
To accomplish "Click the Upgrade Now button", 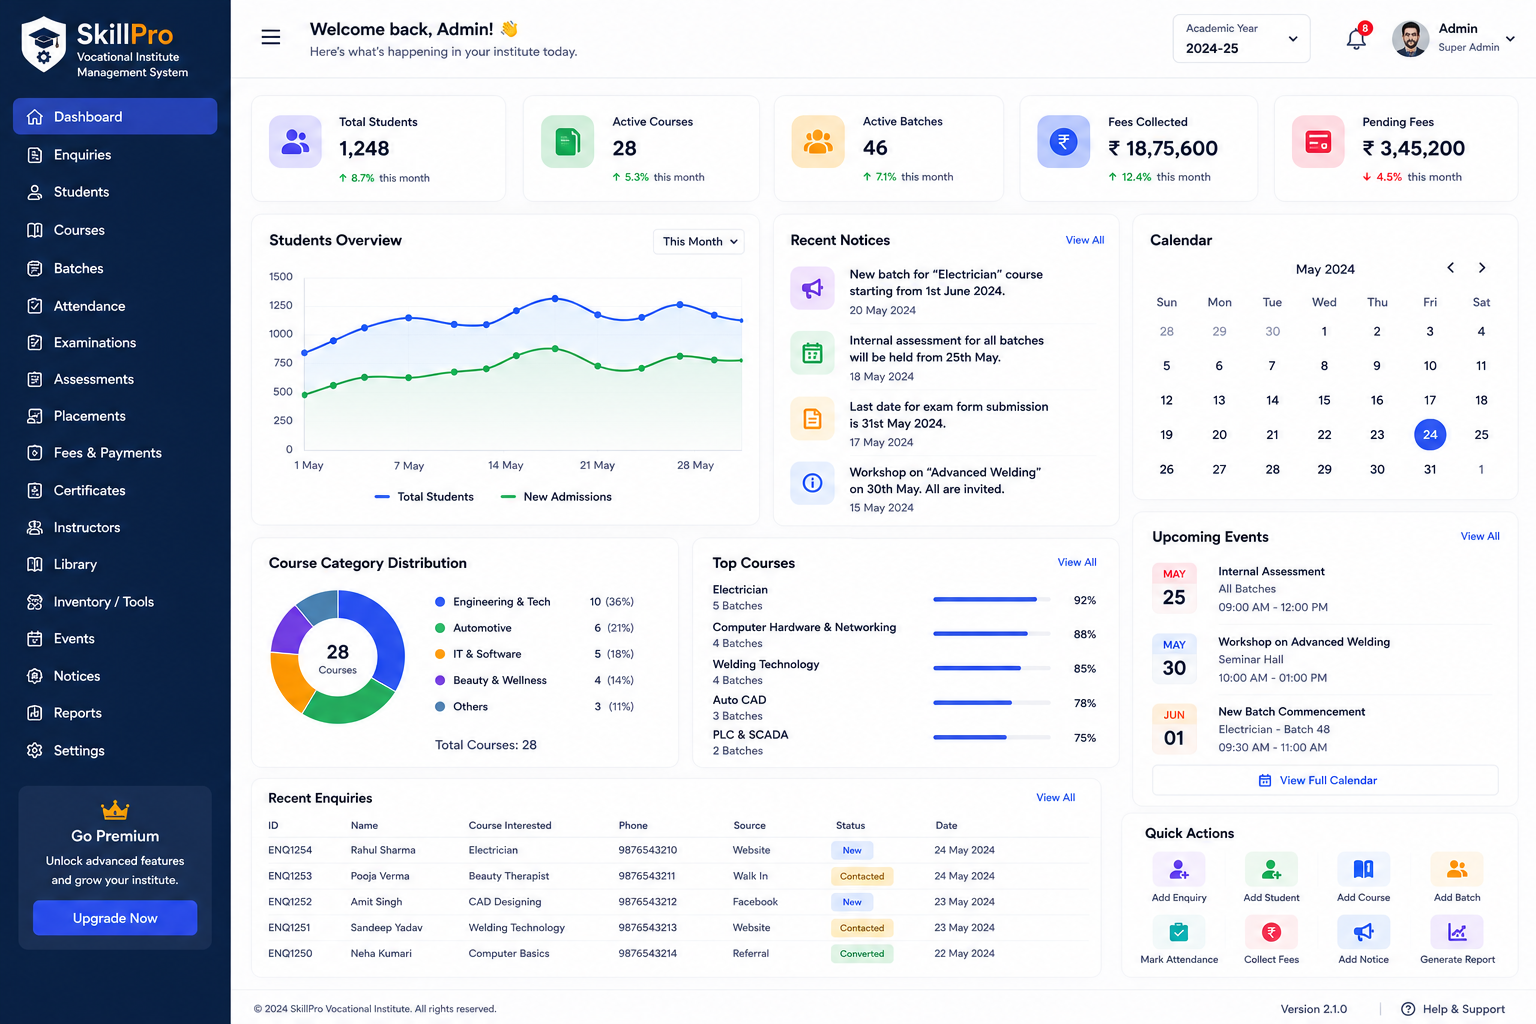I will [115, 918].
